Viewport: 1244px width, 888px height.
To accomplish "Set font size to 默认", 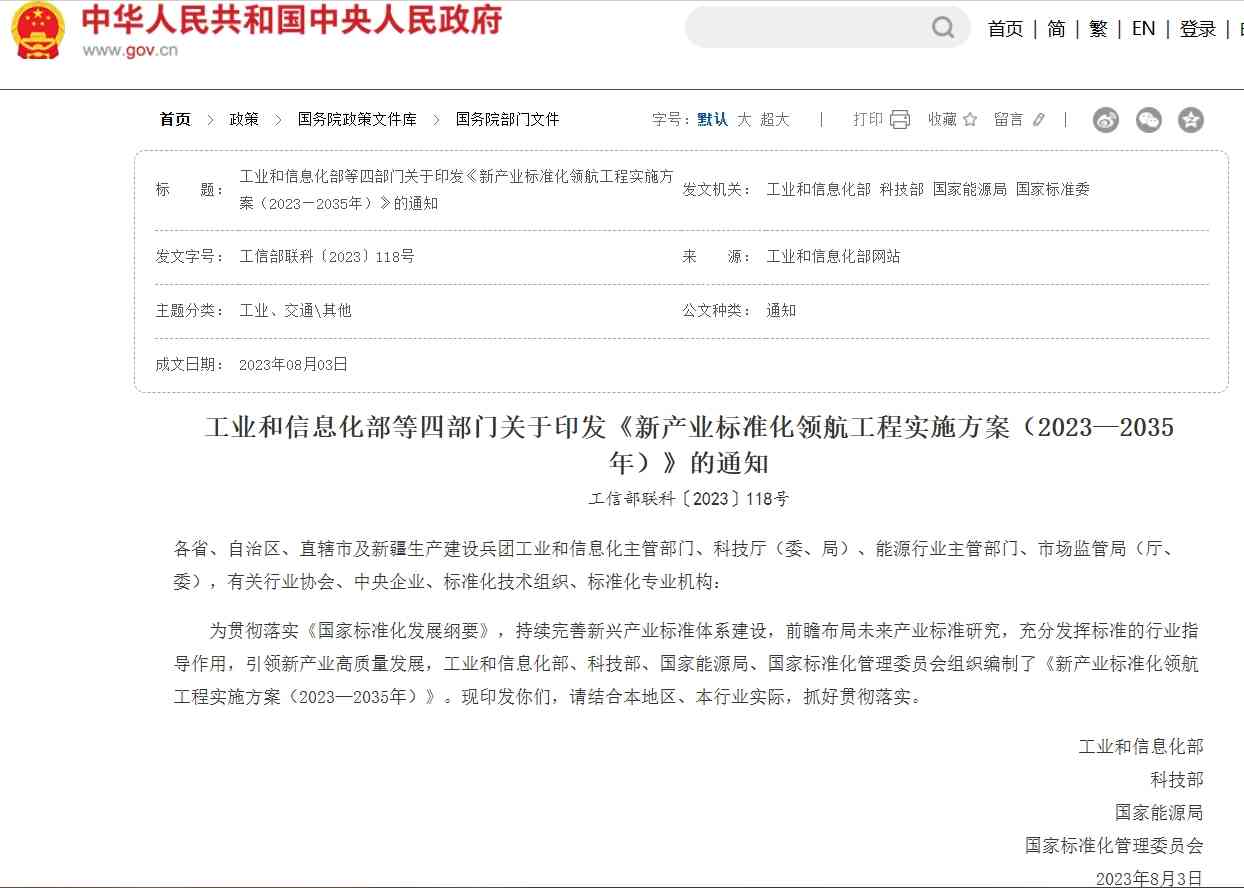I will 712,119.
